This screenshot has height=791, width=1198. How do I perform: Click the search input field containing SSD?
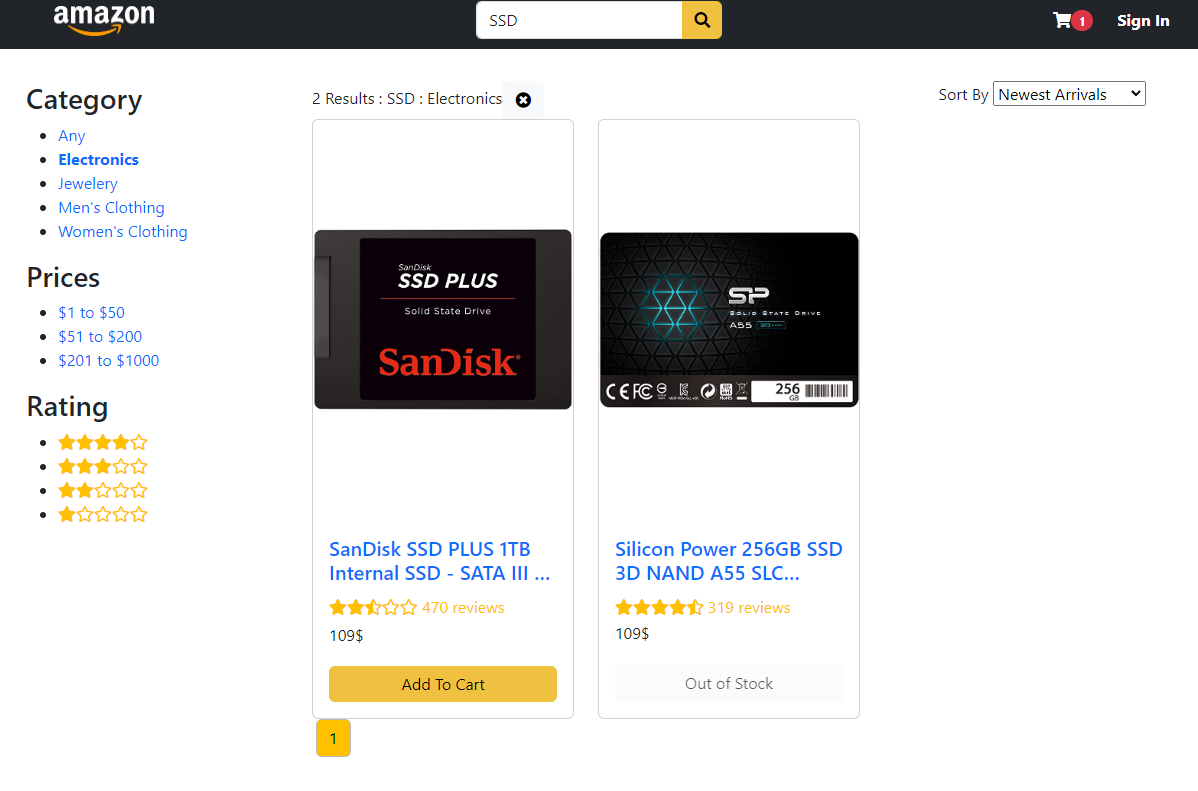click(x=579, y=21)
